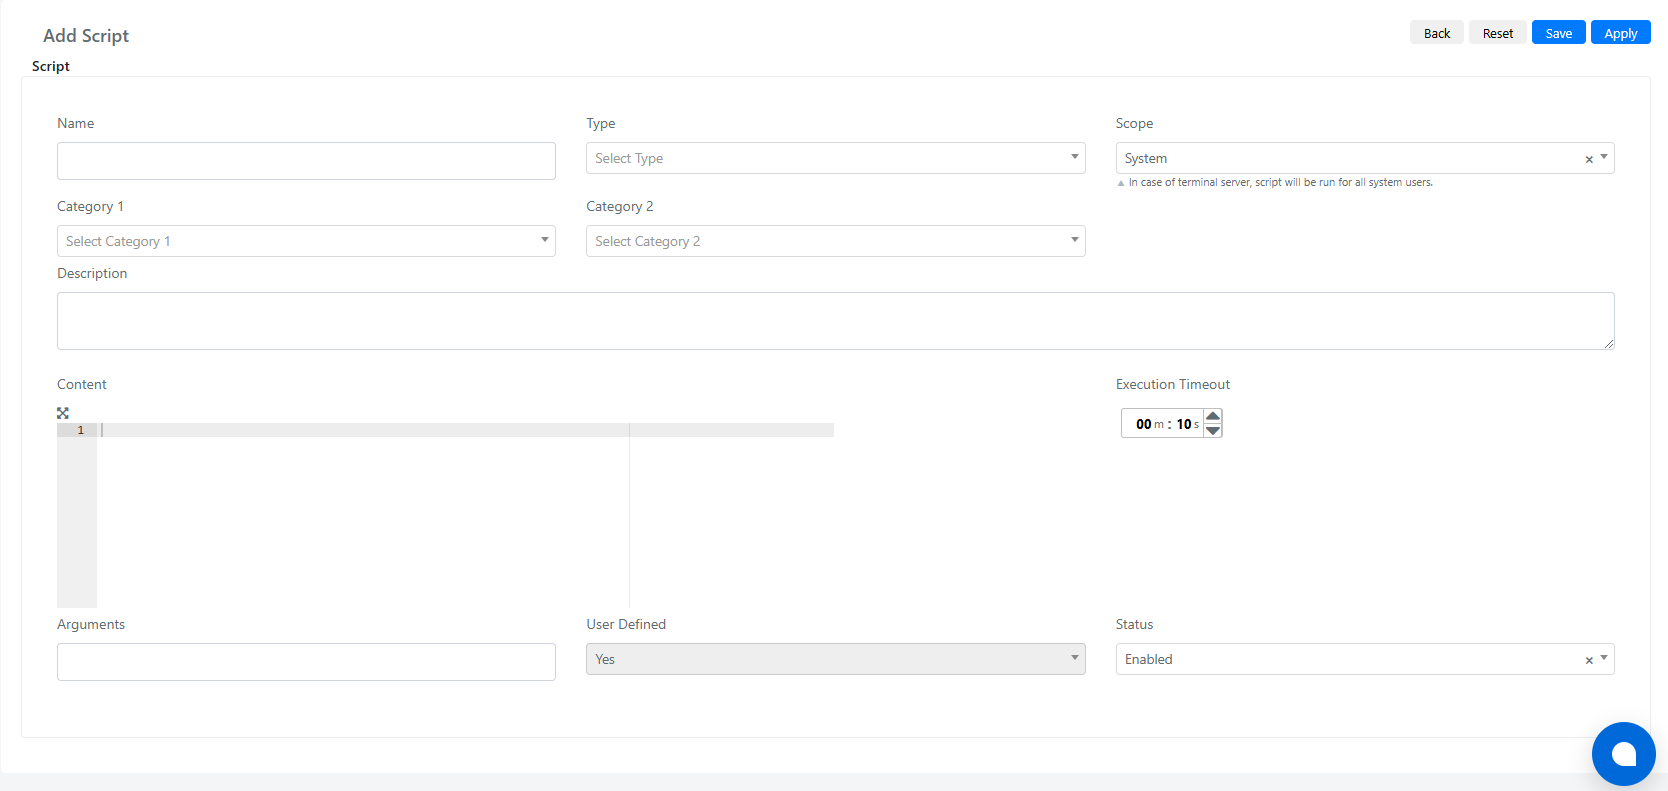Open the Status dropdown showing Enabled
This screenshot has width=1668, height=791.
click(x=1365, y=659)
